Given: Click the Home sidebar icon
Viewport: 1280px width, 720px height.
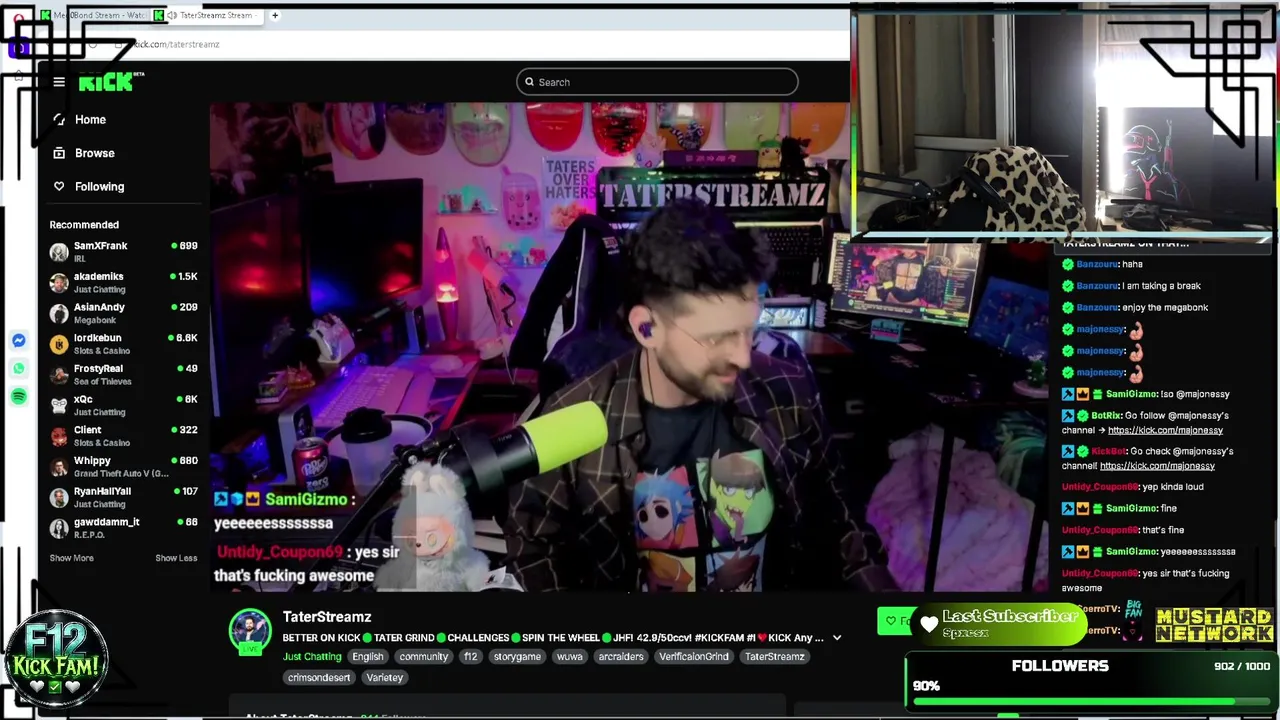Looking at the screenshot, I should pos(59,119).
